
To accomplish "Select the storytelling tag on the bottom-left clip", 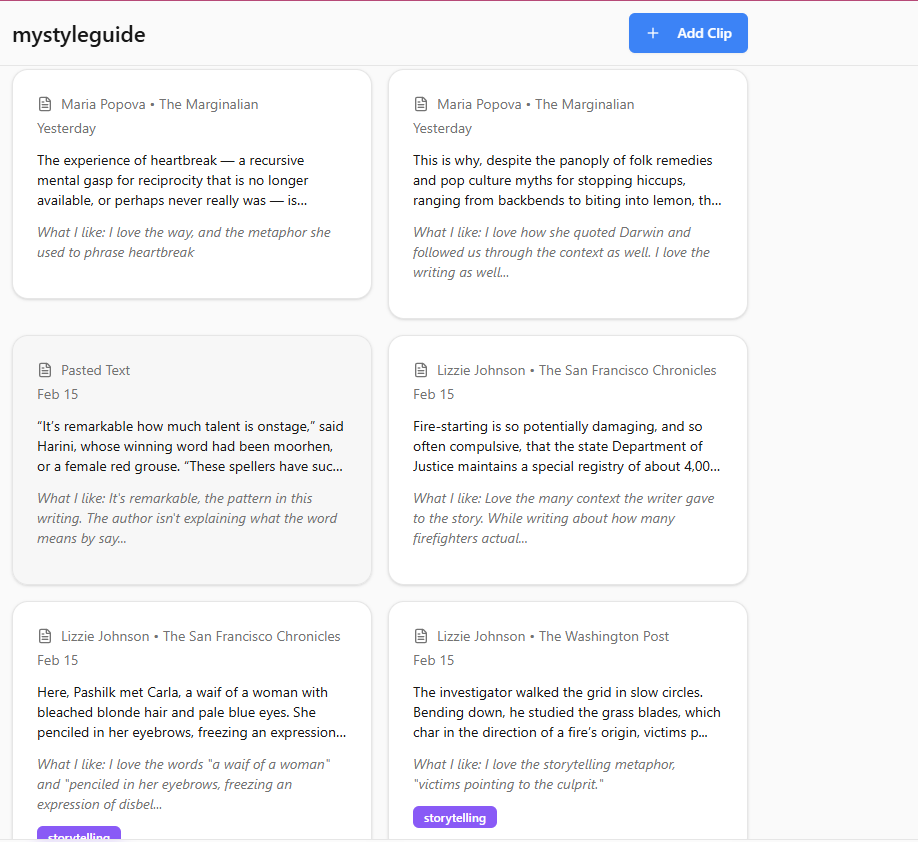I will pos(78,835).
